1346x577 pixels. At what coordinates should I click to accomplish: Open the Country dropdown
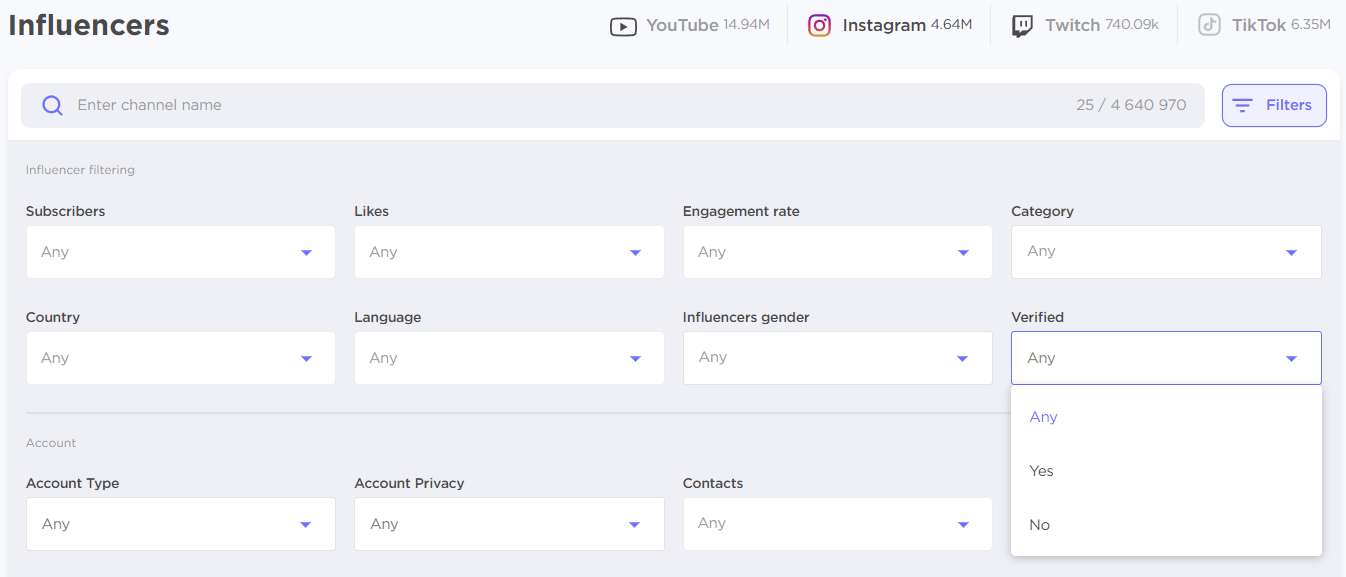click(x=181, y=358)
